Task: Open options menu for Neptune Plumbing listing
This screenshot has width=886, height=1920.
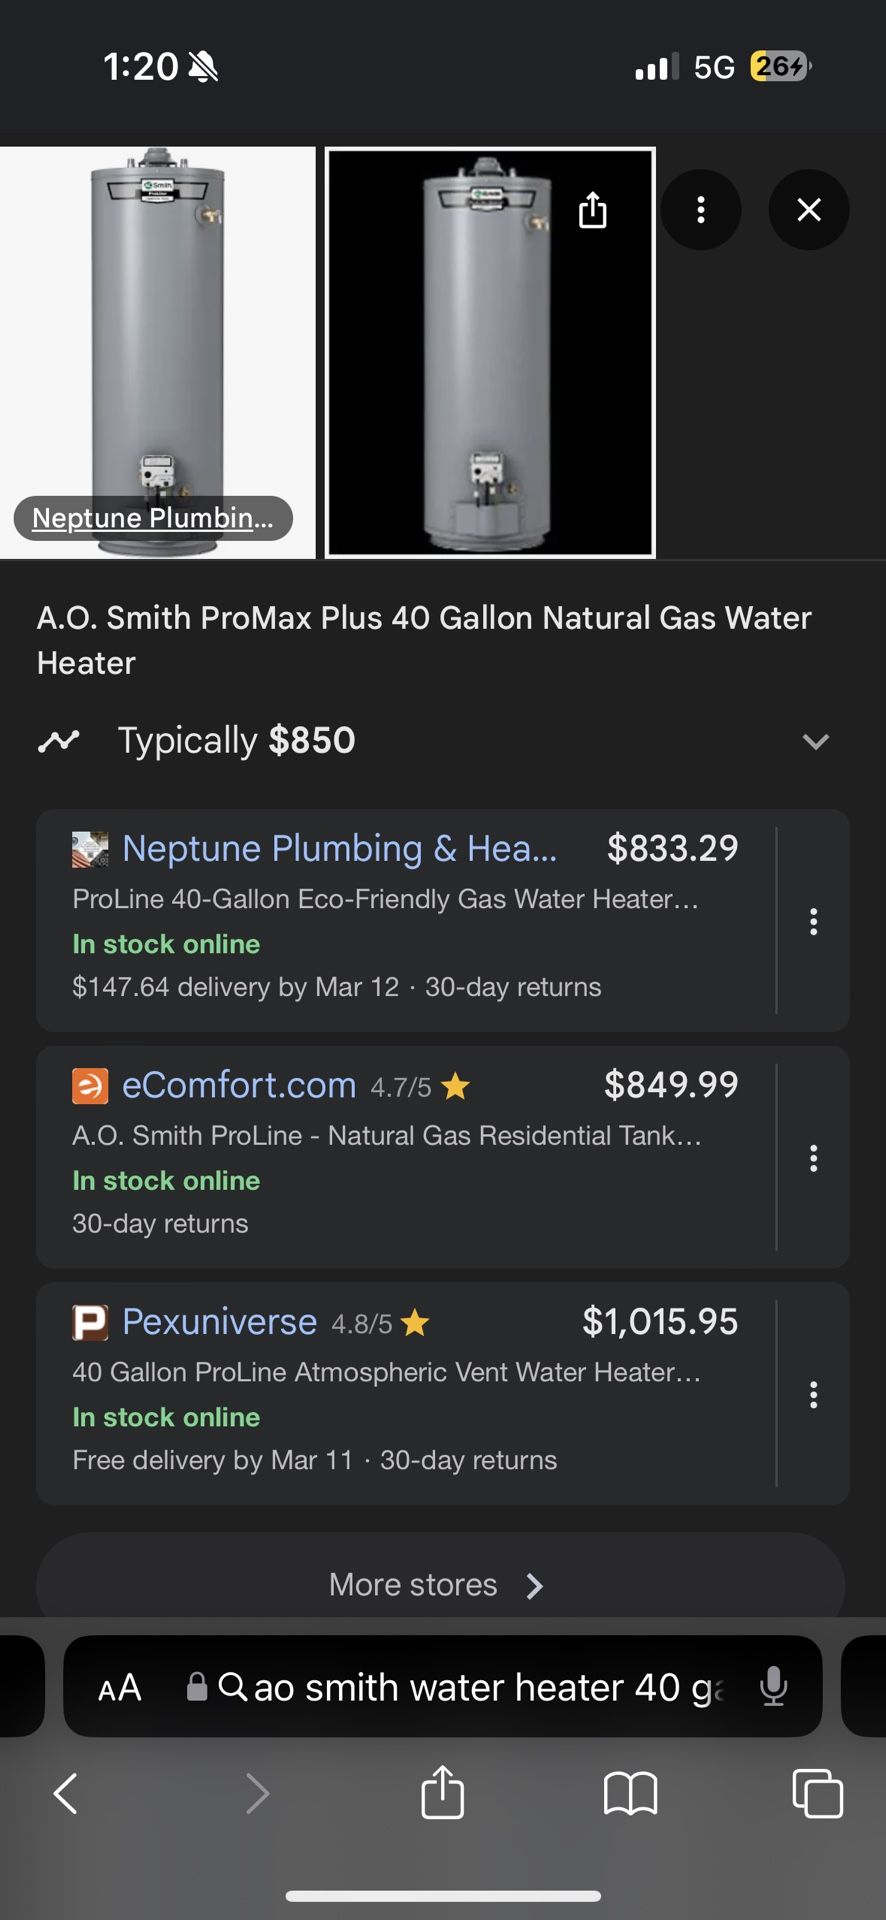Action: [814, 921]
